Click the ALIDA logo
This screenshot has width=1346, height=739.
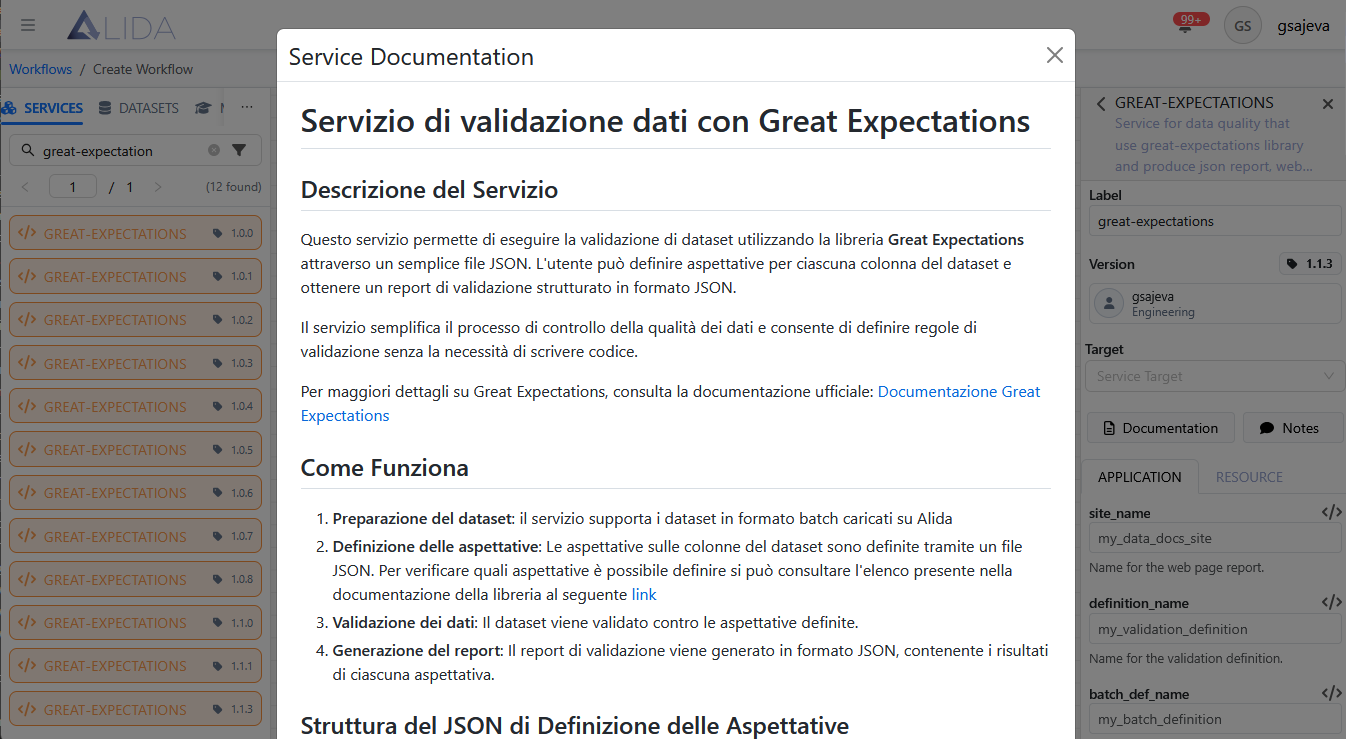point(122,26)
